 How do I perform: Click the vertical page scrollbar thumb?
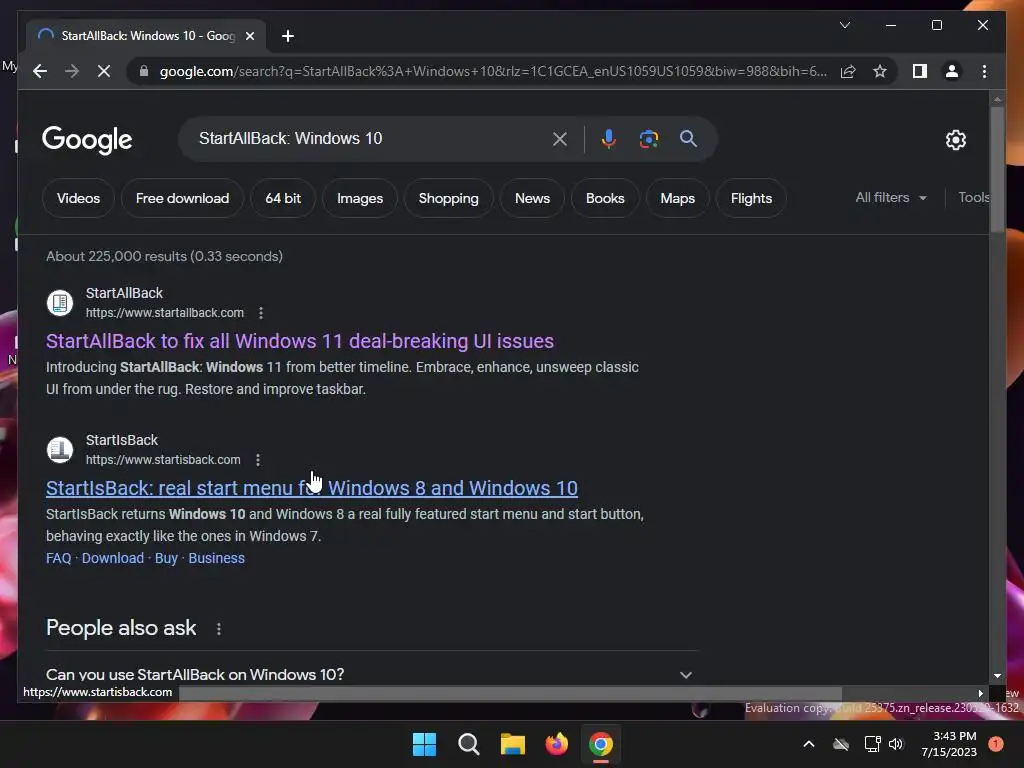point(997,168)
